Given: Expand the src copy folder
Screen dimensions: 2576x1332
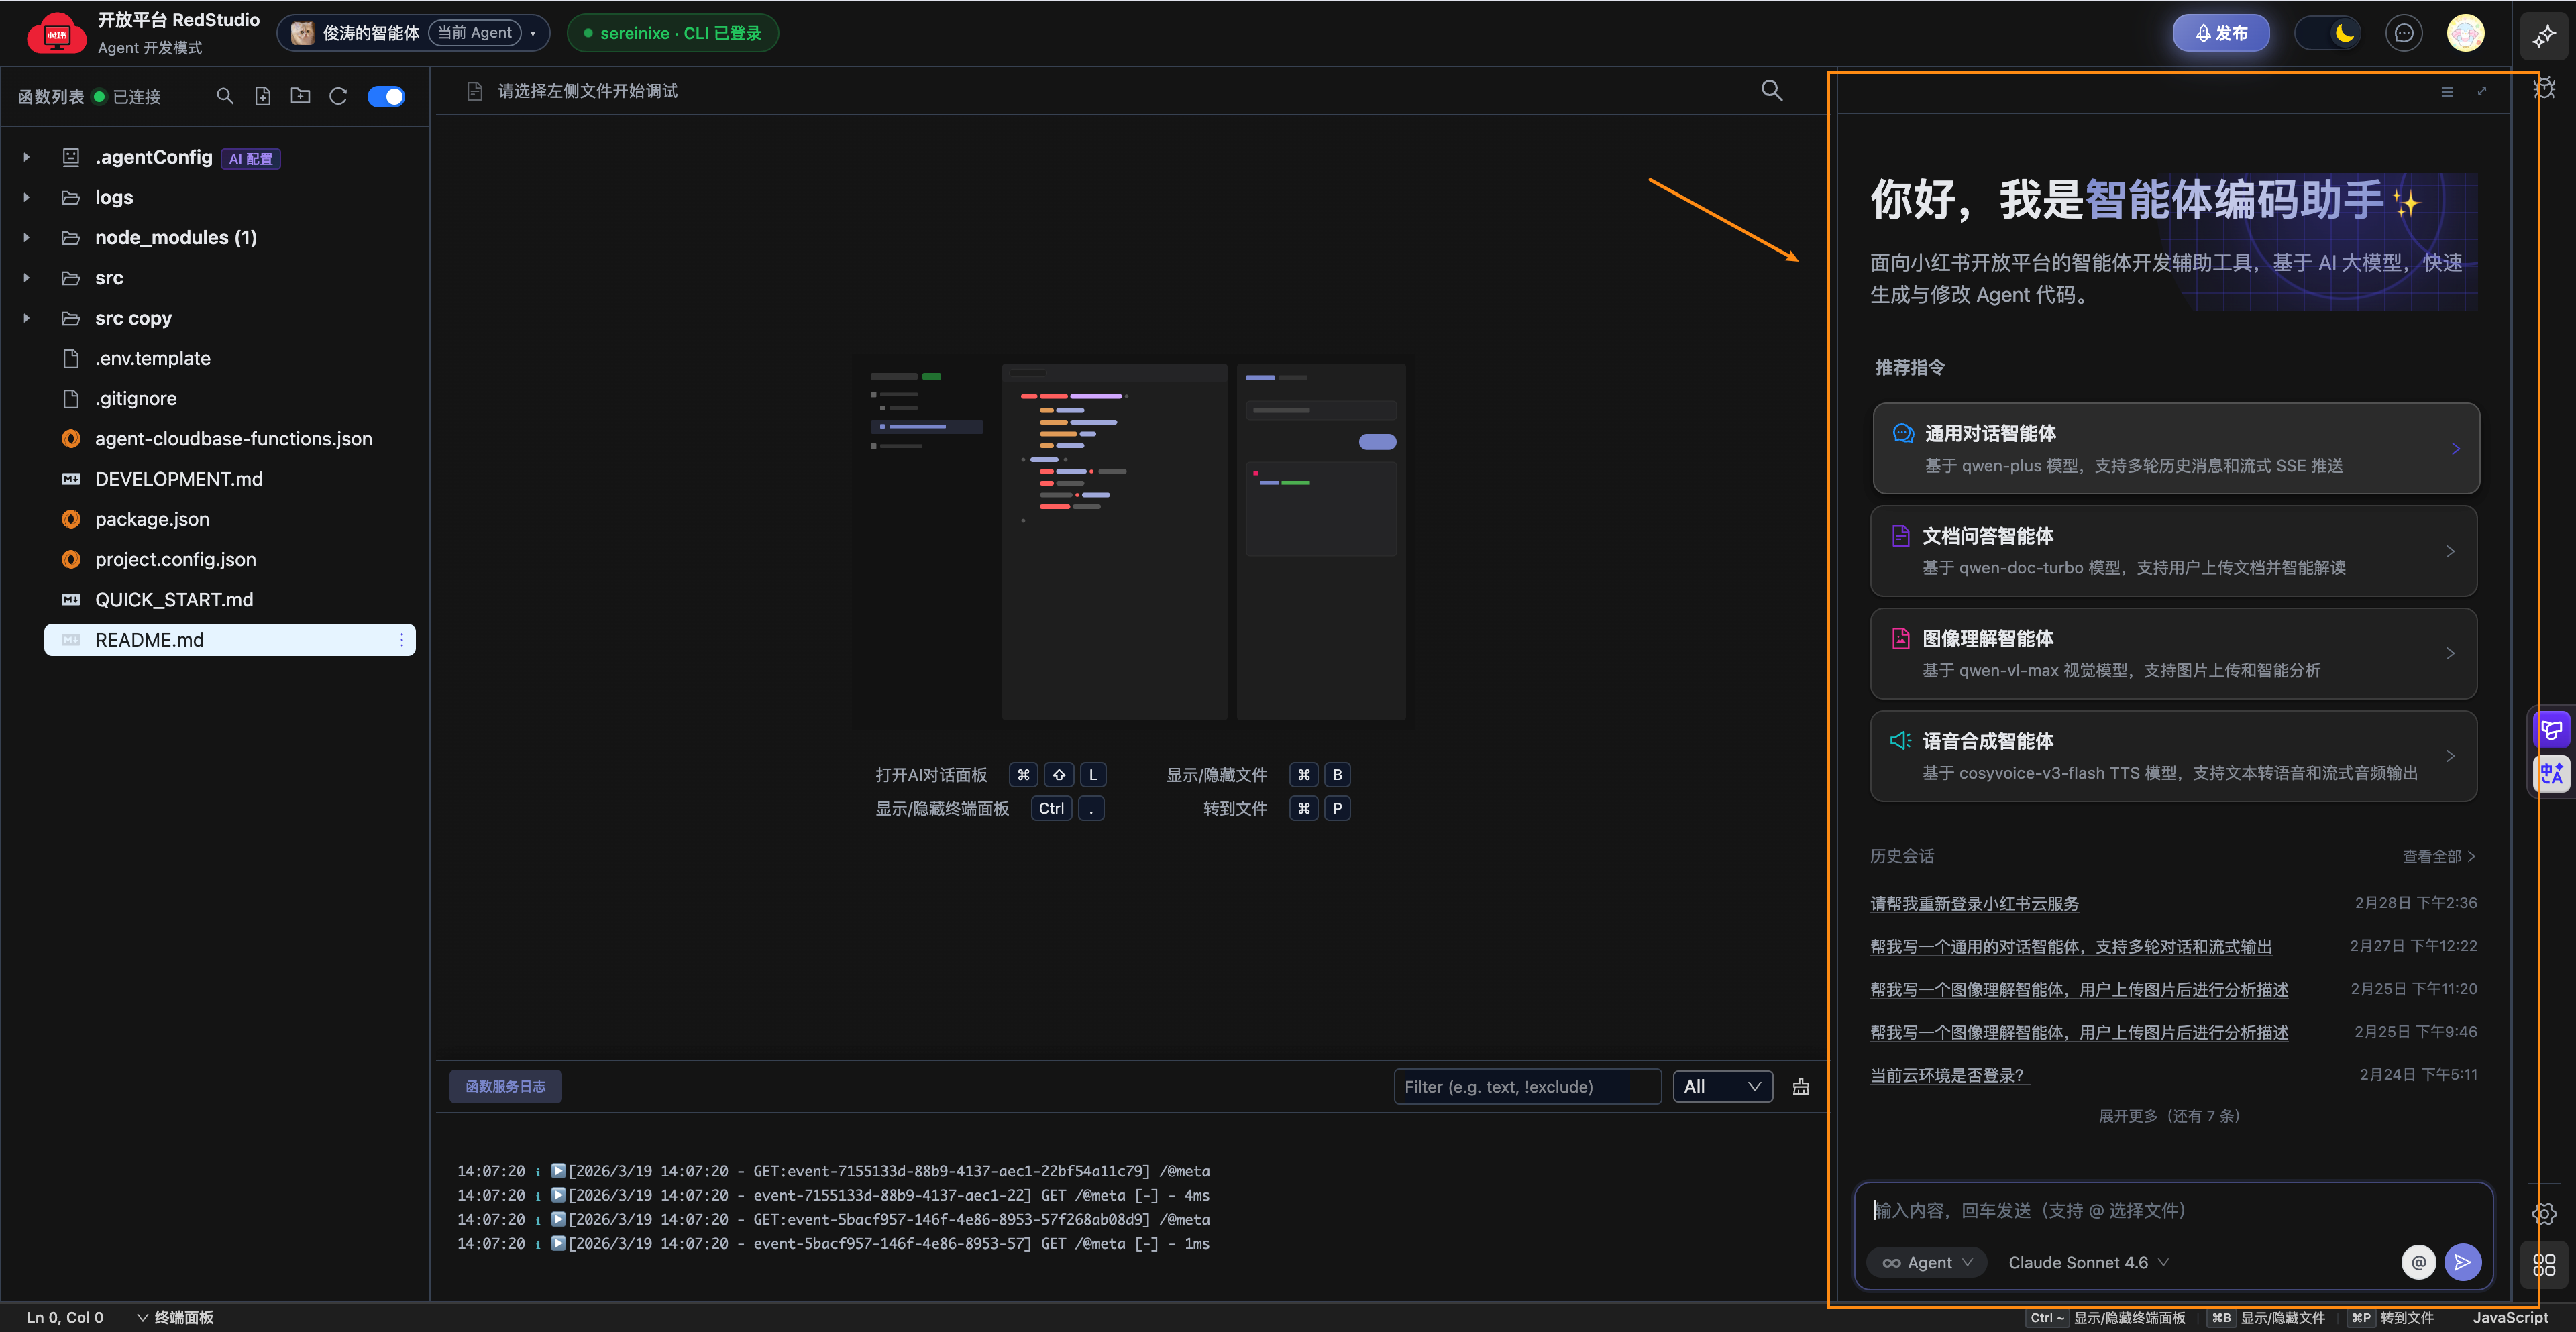Looking at the screenshot, I should [27, 318].
